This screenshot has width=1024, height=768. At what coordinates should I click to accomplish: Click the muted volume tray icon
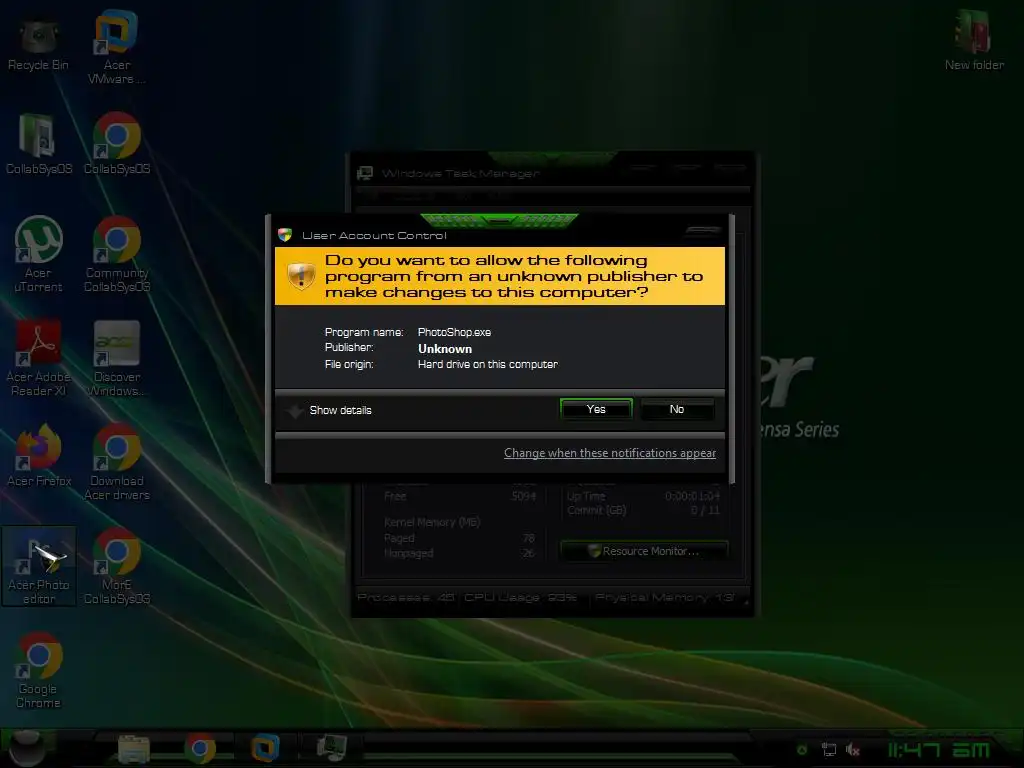(x=853, y=750)
